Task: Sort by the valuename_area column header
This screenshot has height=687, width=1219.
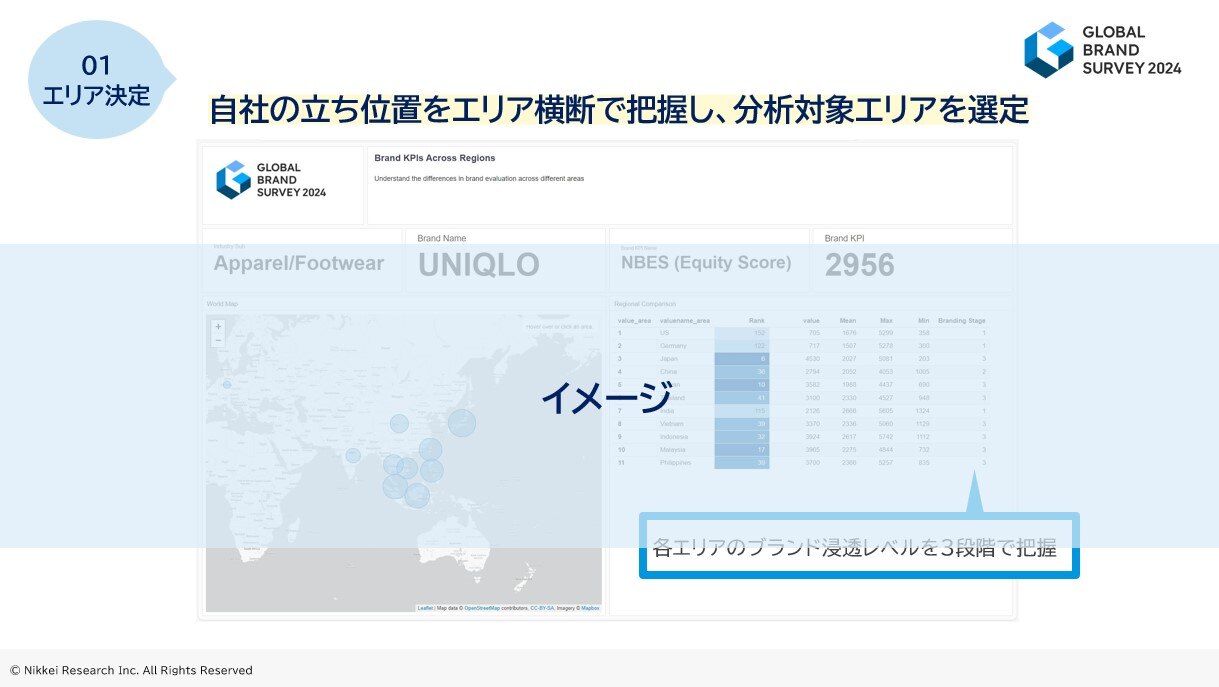Action: 685,320
